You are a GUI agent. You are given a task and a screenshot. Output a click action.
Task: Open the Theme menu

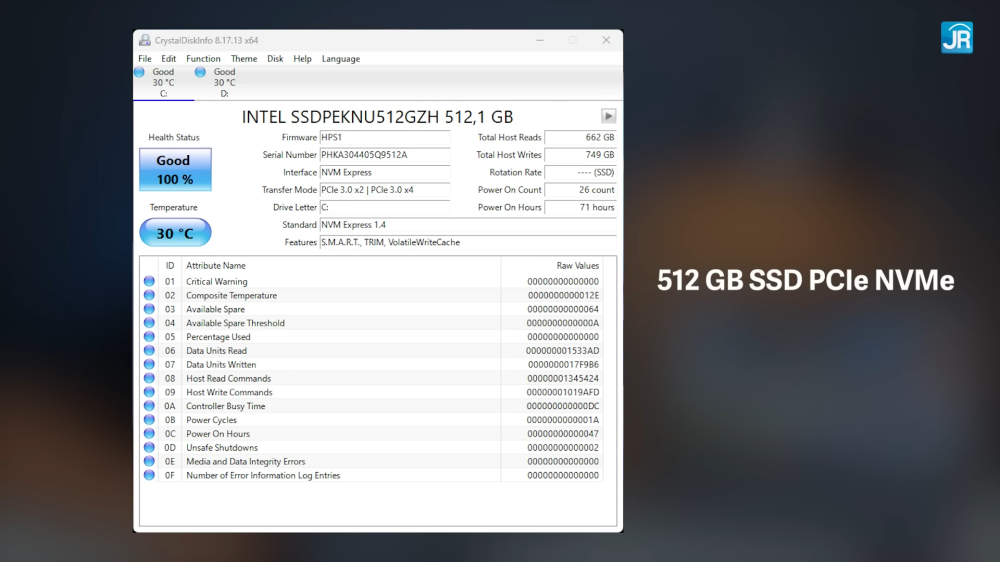(244, 59)
